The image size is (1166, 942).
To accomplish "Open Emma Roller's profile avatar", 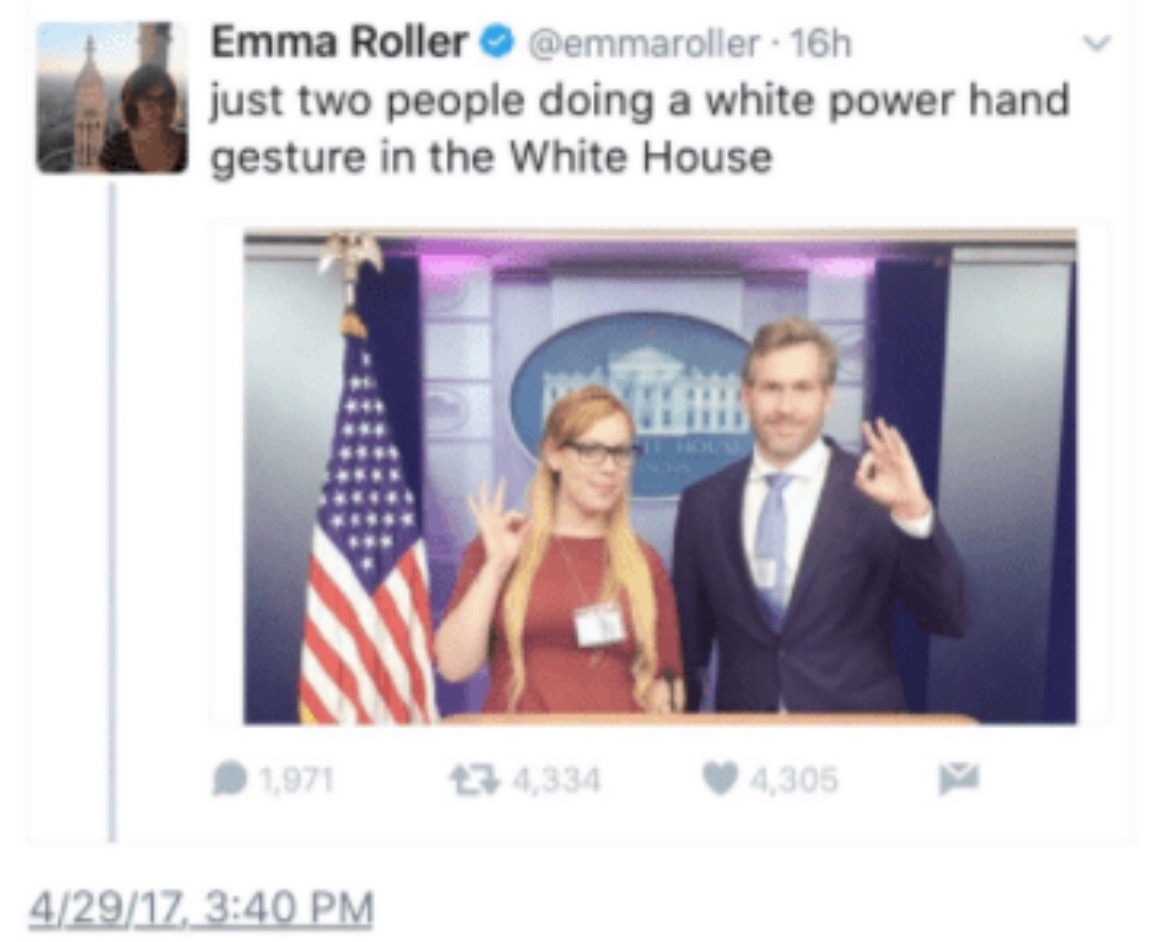I will click(x=112, y=97).
